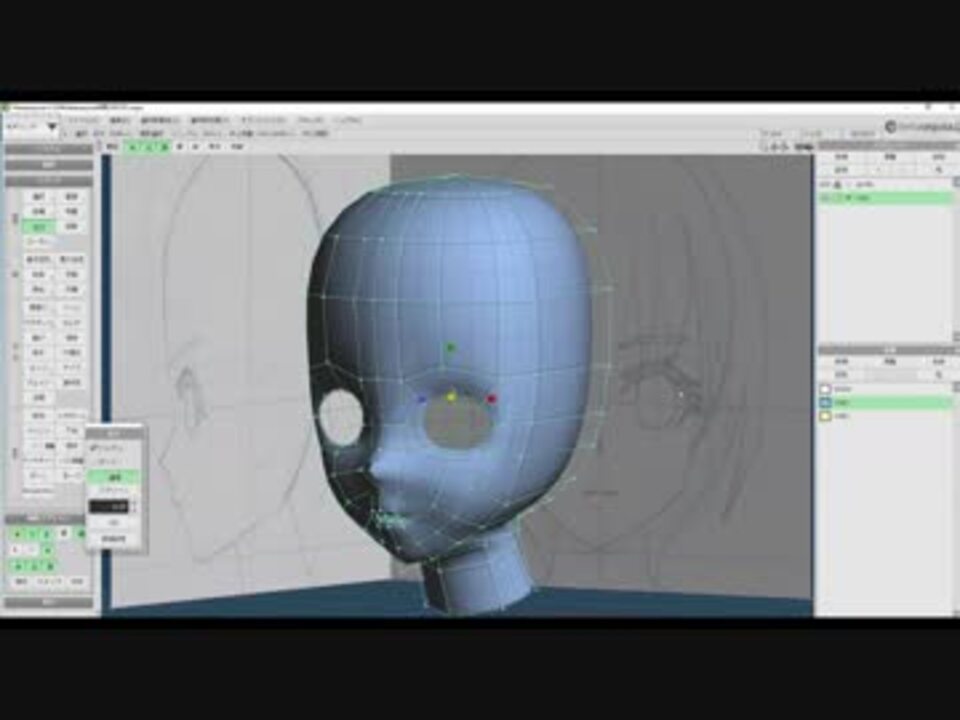Toggle the first green point-display button
Viewport: 960px width, 720px height.
coord(133,147)
